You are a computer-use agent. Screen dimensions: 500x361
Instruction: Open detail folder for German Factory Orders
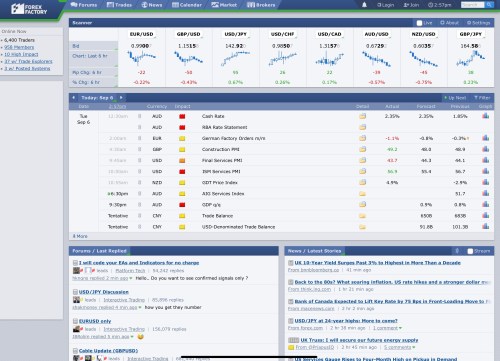(x=362, y=138)
